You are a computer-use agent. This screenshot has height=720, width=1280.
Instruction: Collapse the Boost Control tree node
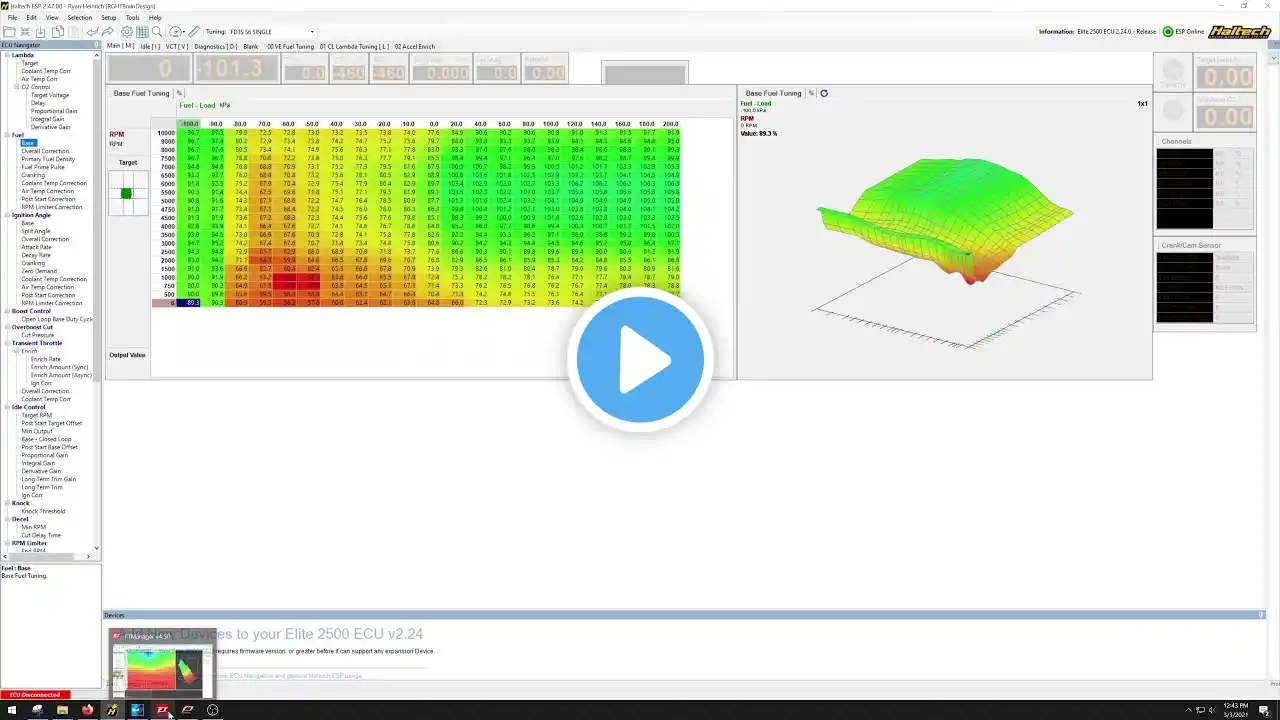(x=7, y=311)
